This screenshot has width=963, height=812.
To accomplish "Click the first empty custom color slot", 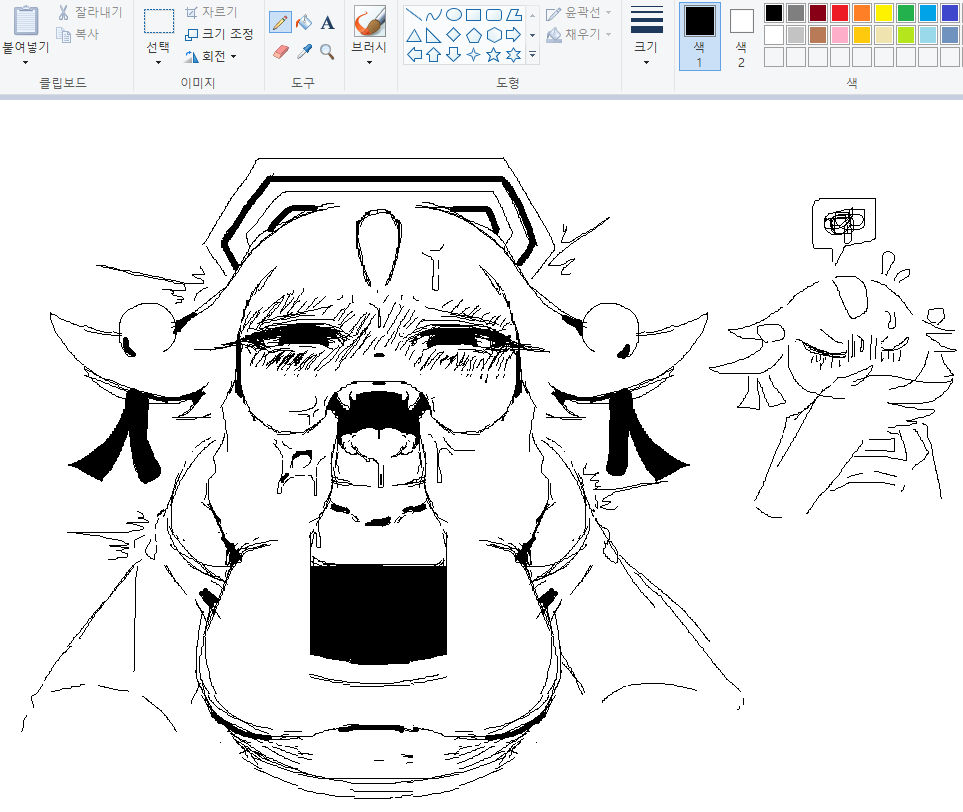I will [774, 57].
